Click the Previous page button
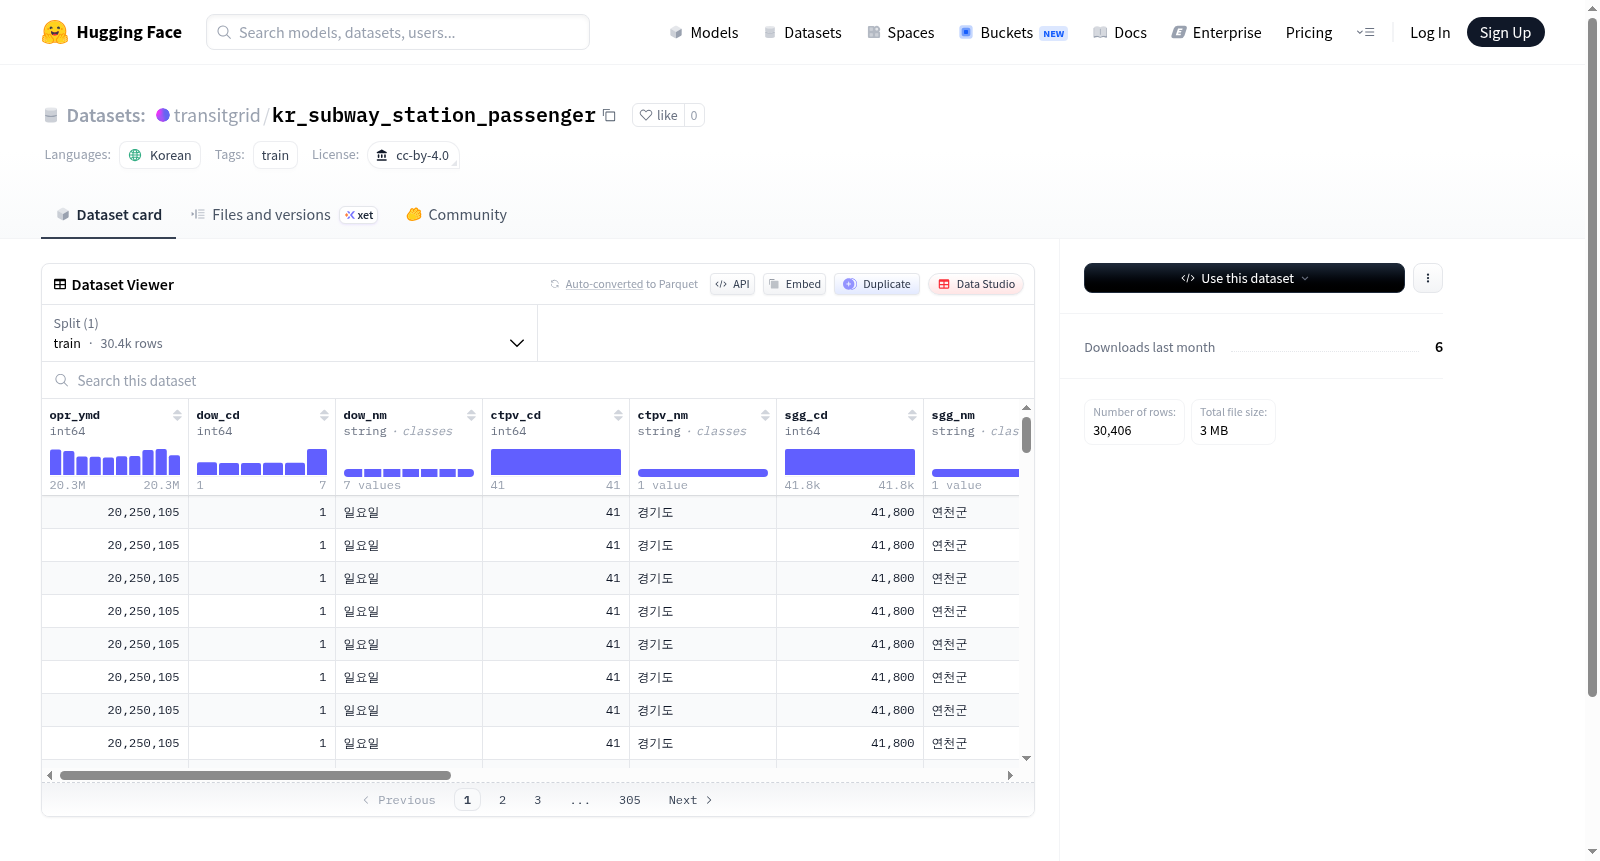 coord(399,800)
